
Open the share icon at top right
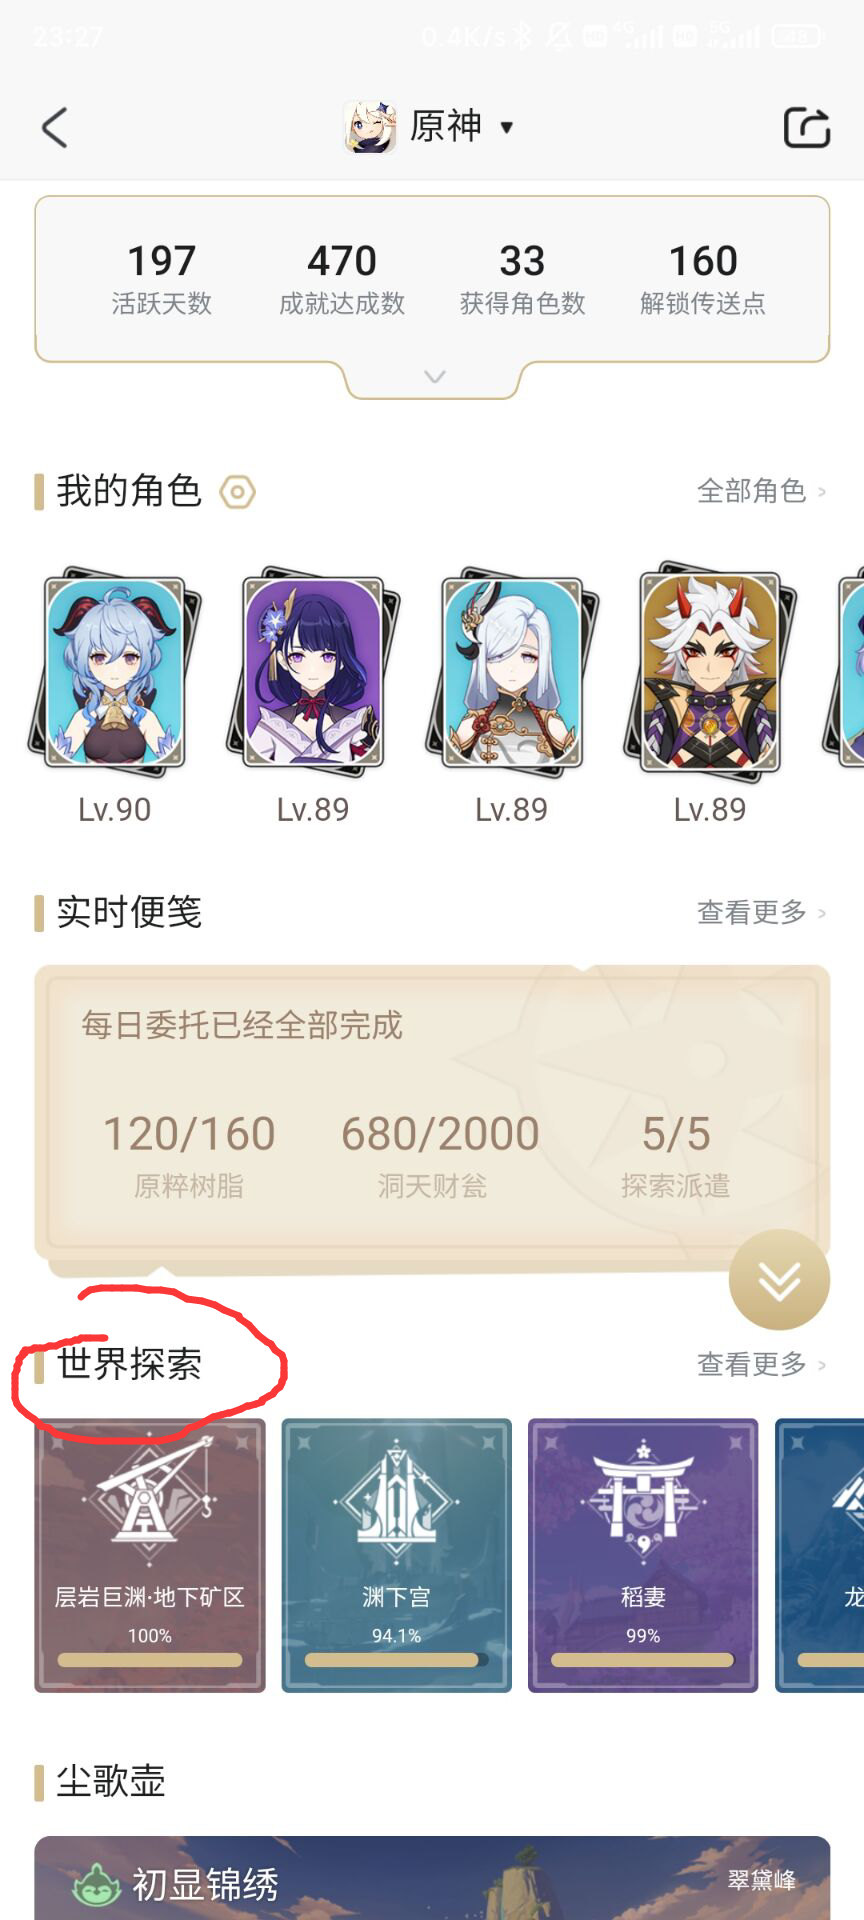click(x=806, y=127)
